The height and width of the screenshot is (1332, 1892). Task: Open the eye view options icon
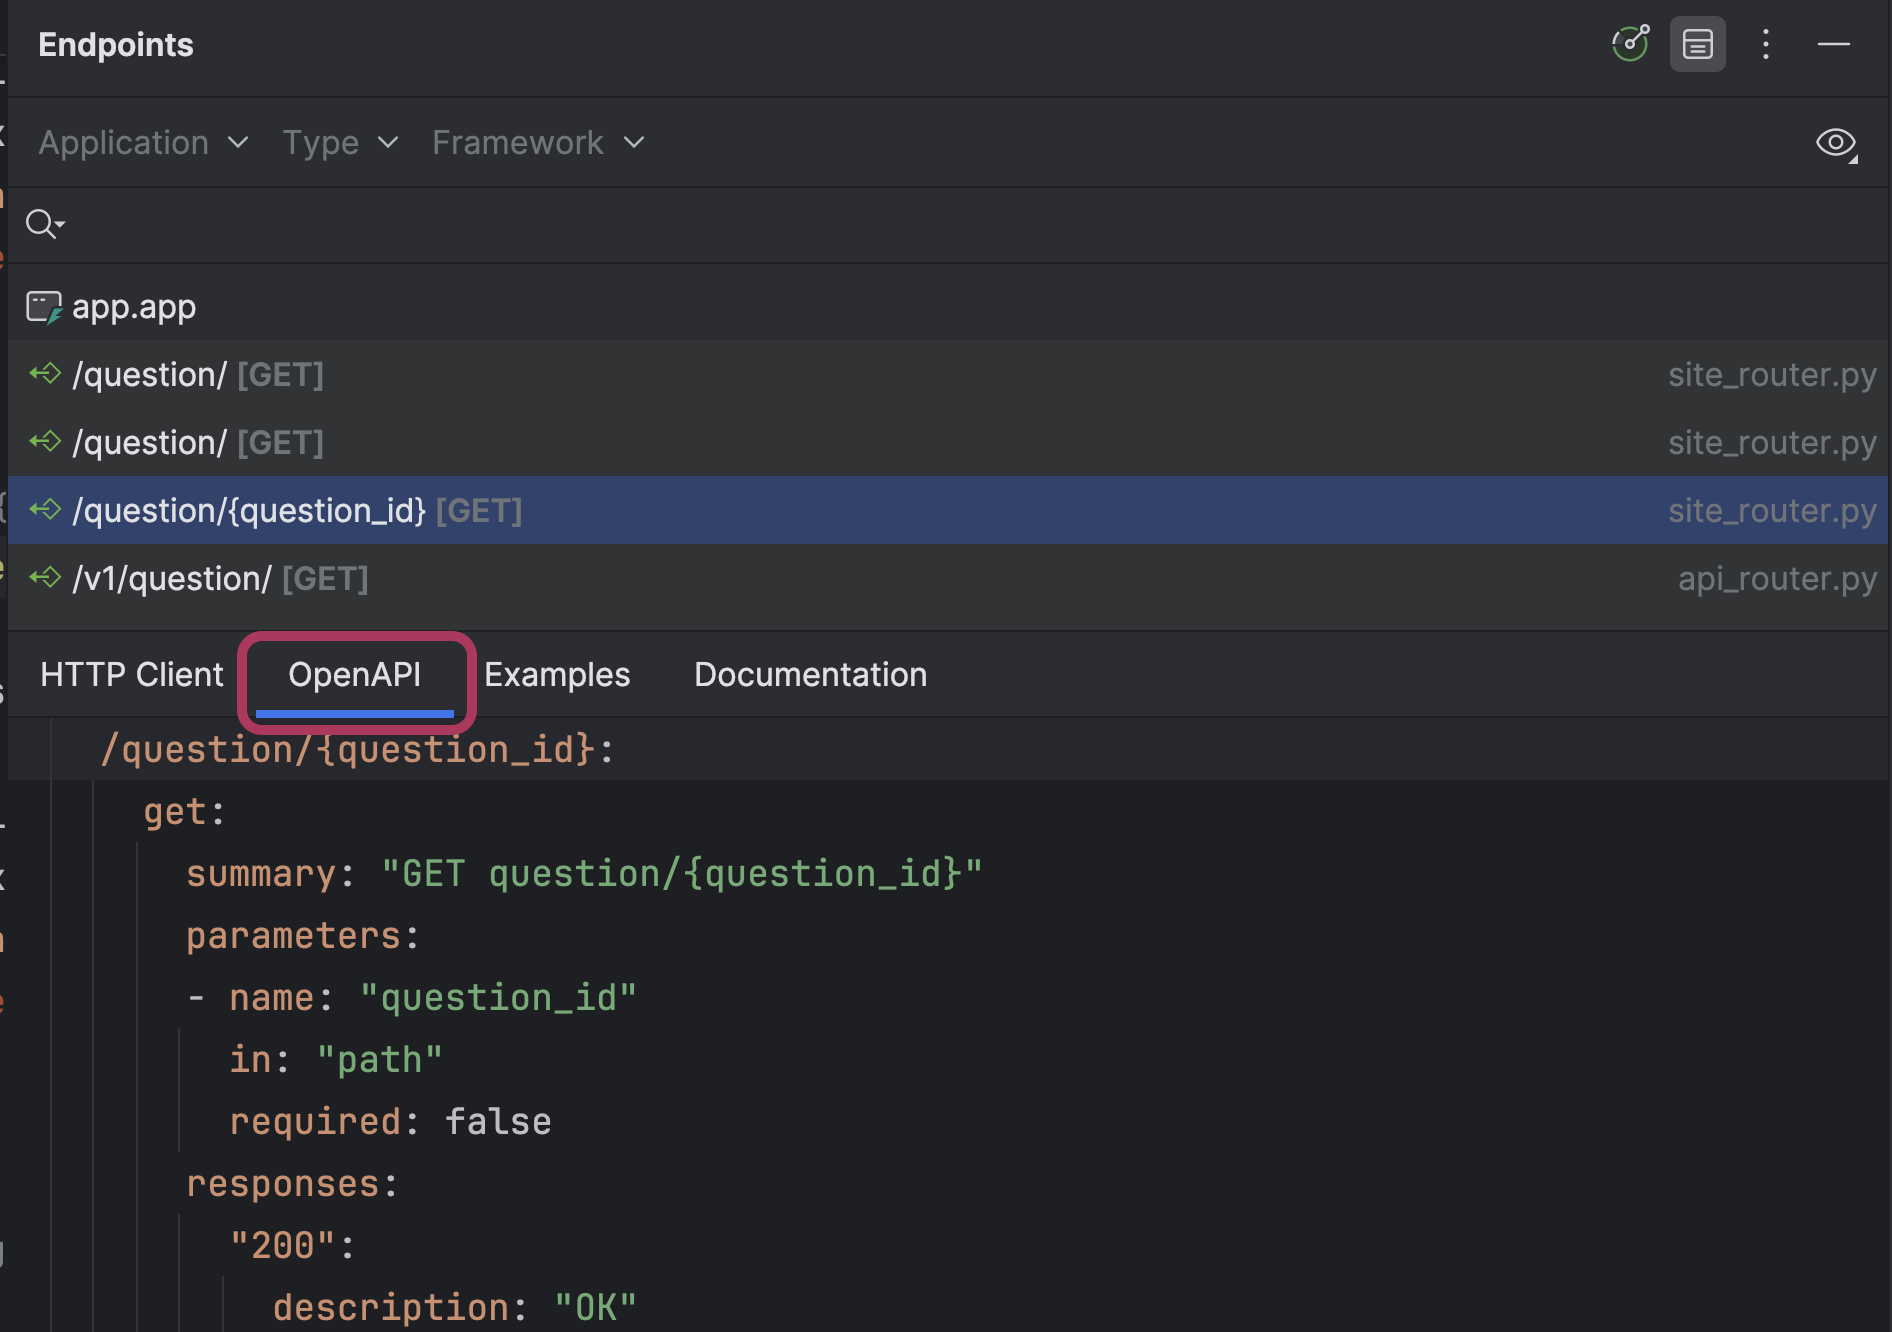tap(1837, 143)
